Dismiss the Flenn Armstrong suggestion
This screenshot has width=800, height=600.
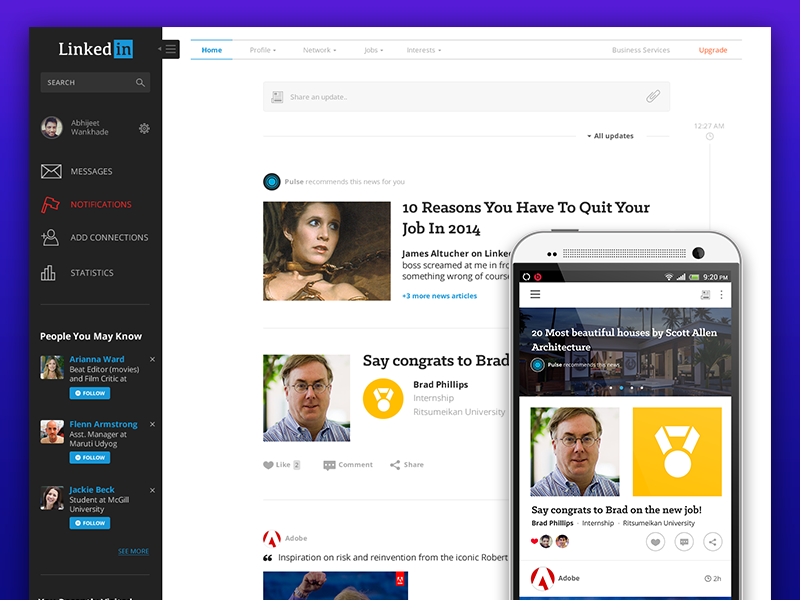[x=152, y=424]
